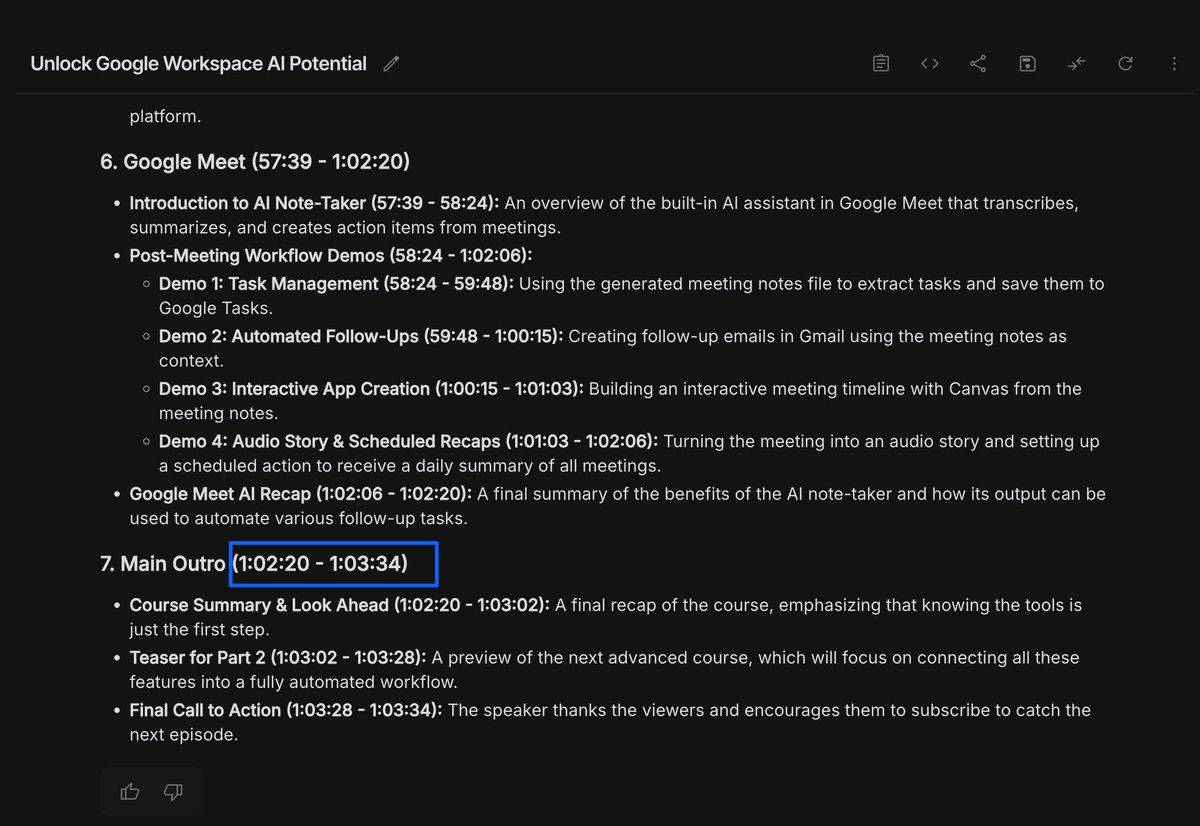
Task: Click the words "next episode."
Action: click(x=184, y=734)
